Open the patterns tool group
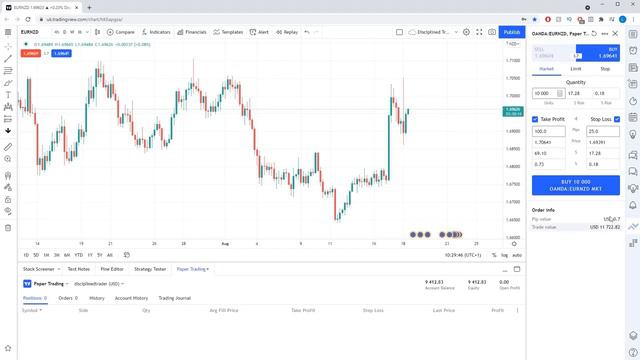 (x=8, y=107)
